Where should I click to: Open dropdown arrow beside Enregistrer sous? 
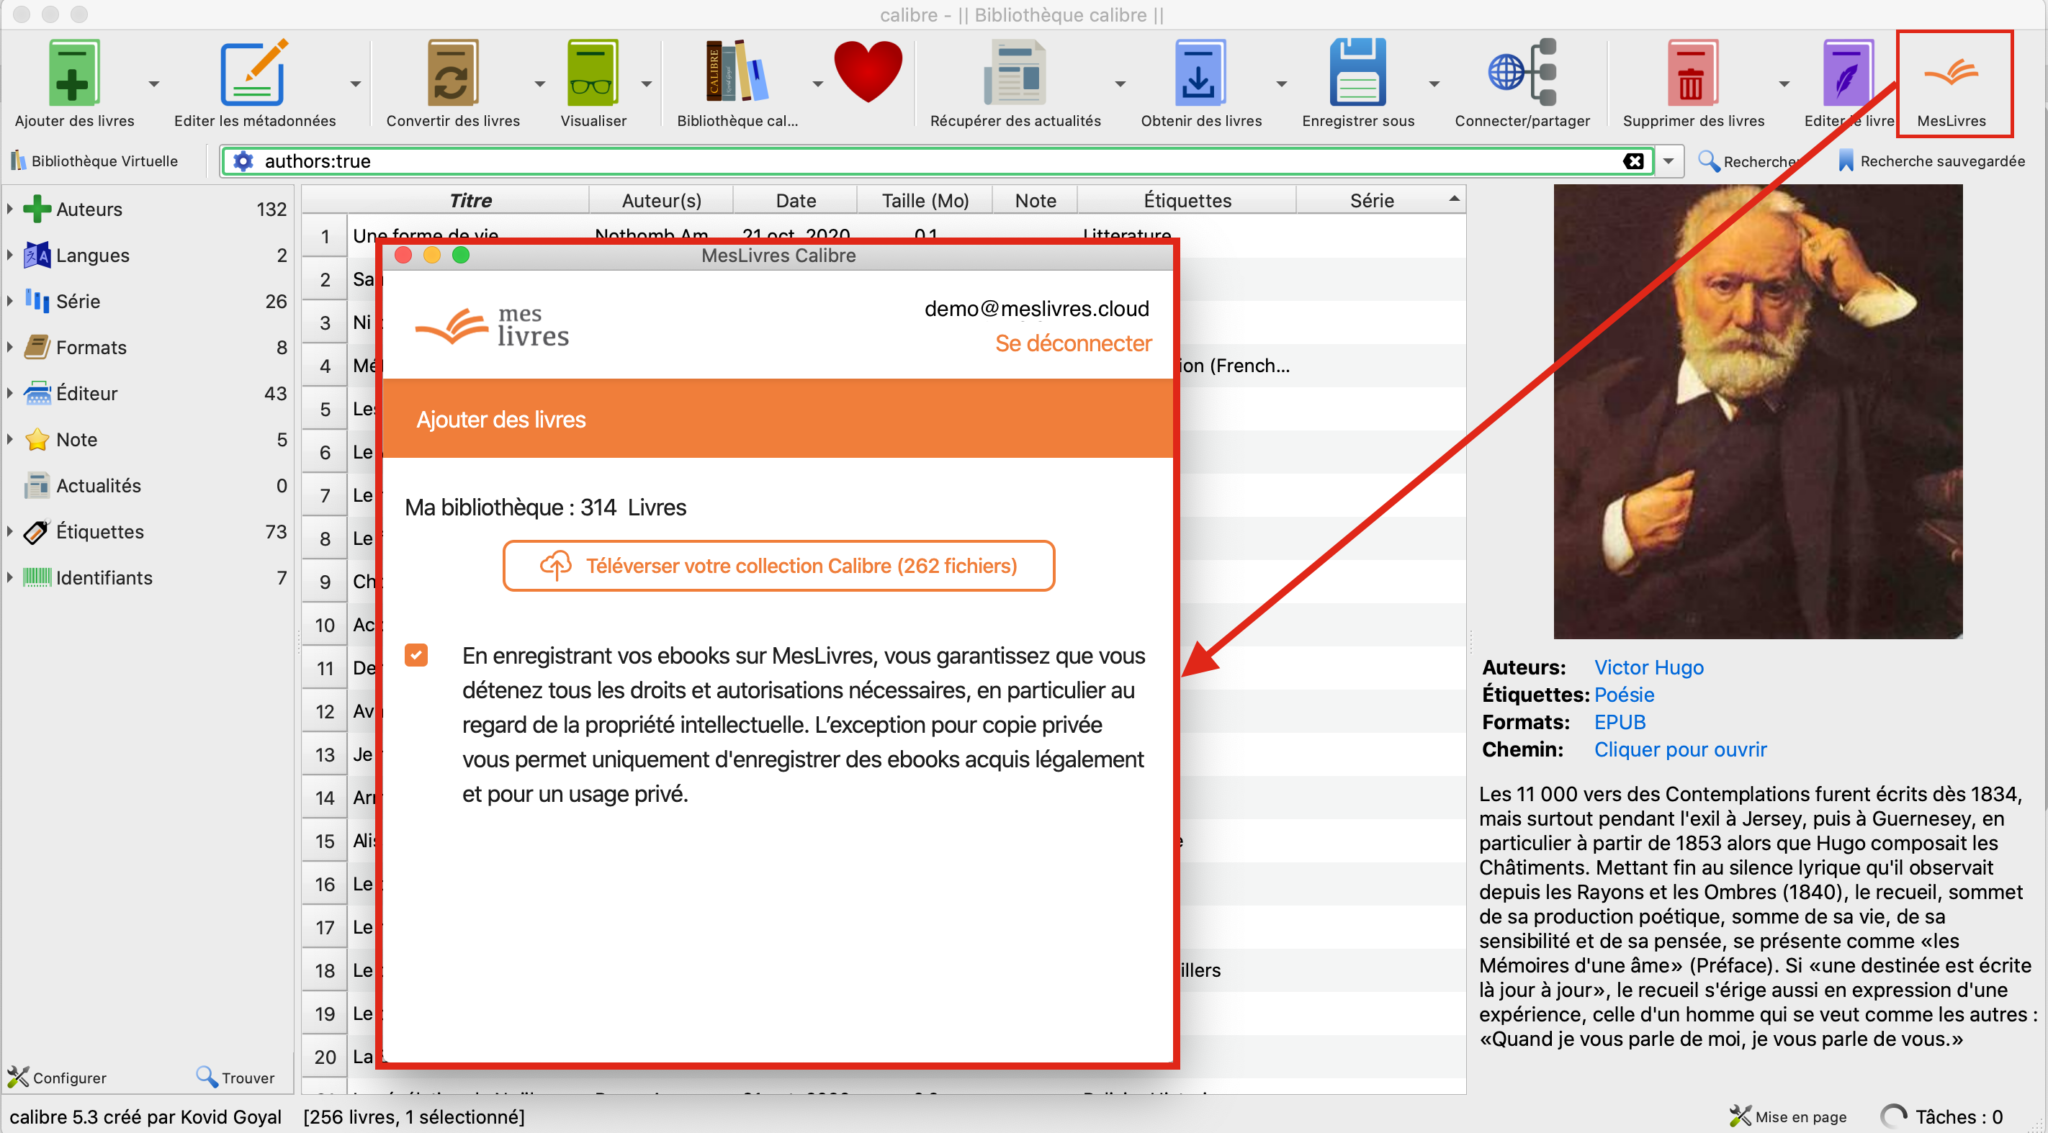coord(1434,84)
